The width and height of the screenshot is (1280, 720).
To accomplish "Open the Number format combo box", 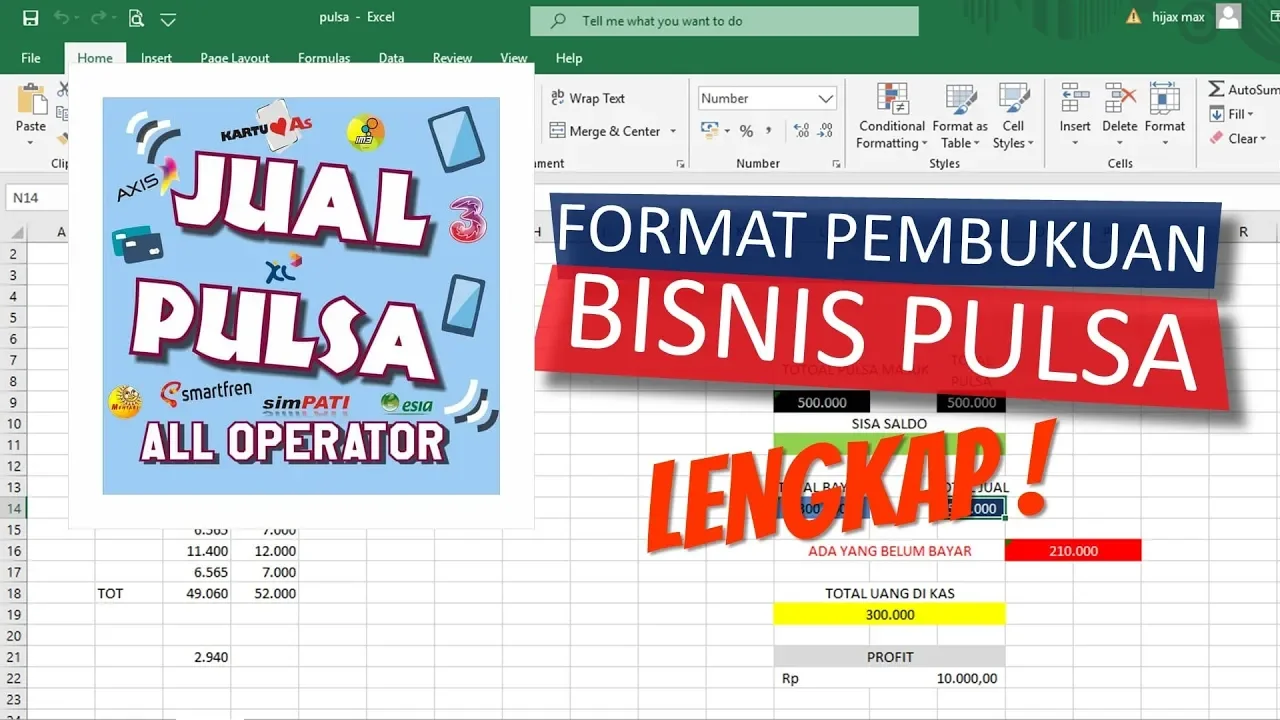I will coord(767,98).
